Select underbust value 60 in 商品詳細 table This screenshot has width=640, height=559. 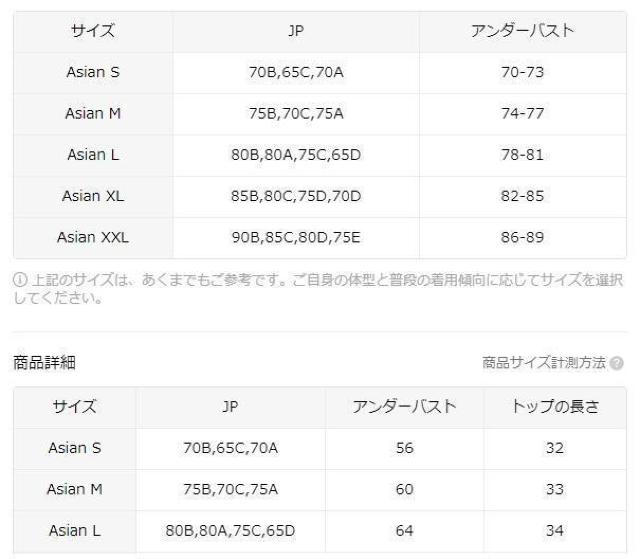tap(405, 489)
